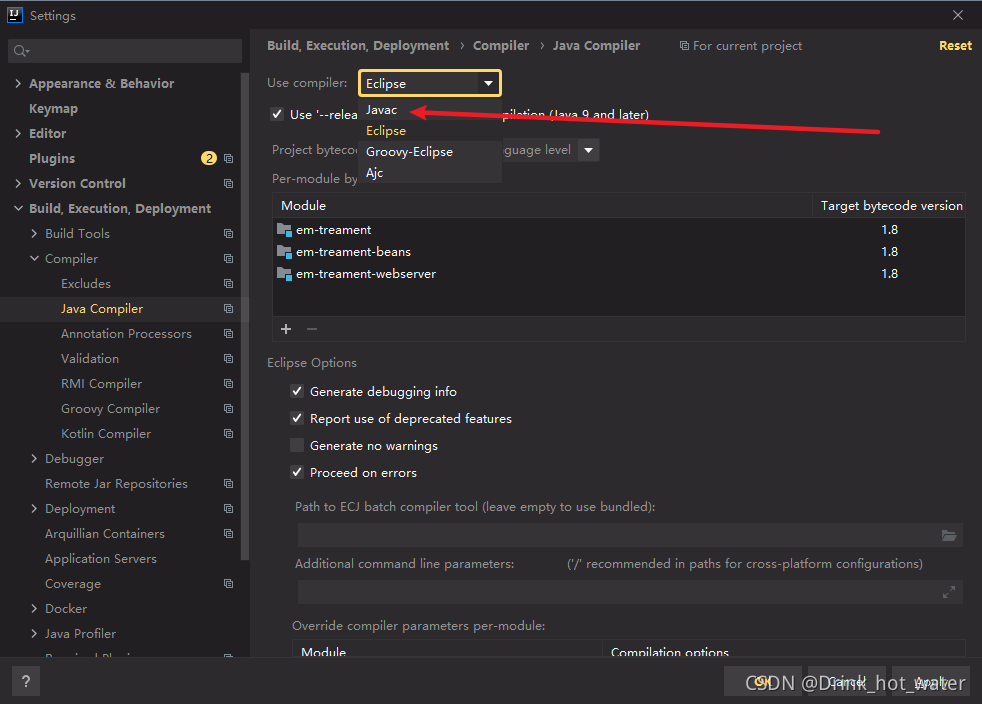
Task: Open help via the question mark icon
Action: click(25, 681)
